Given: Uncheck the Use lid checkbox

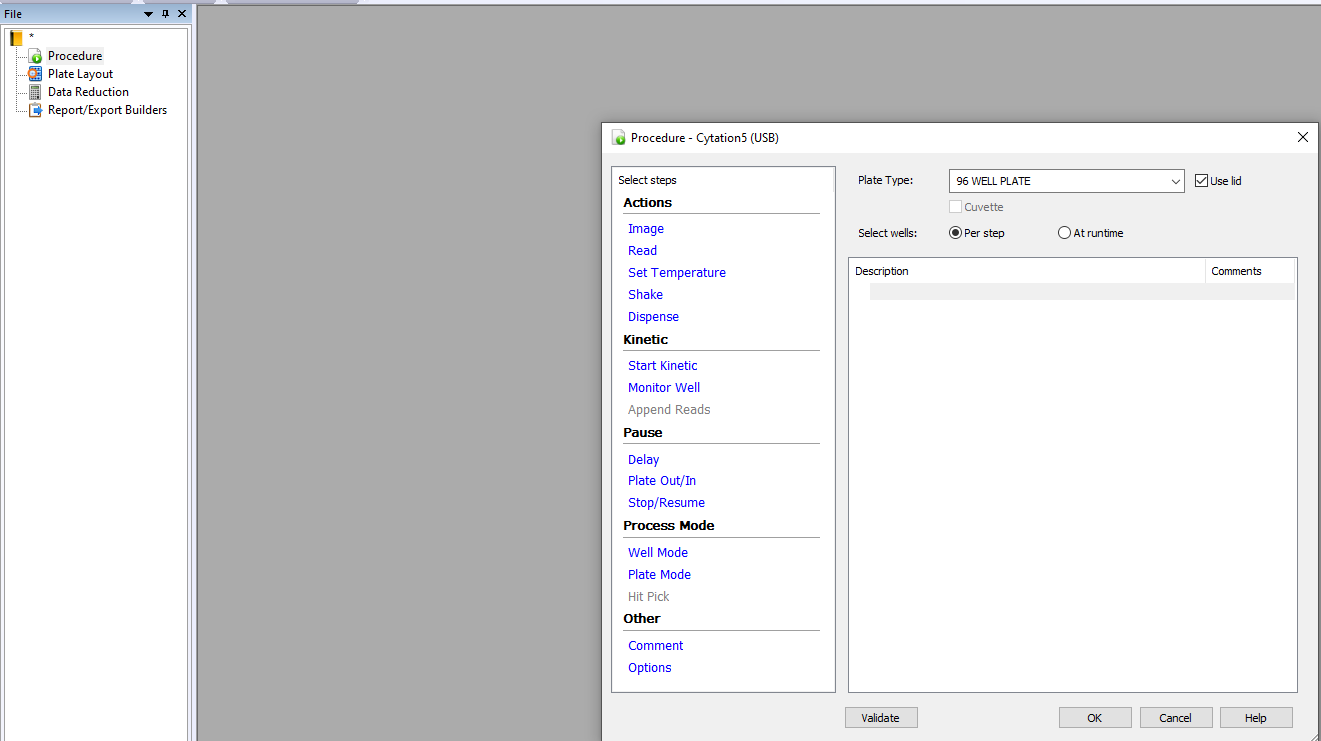Looking at the screenshot, I should (x=1202, y=181).
